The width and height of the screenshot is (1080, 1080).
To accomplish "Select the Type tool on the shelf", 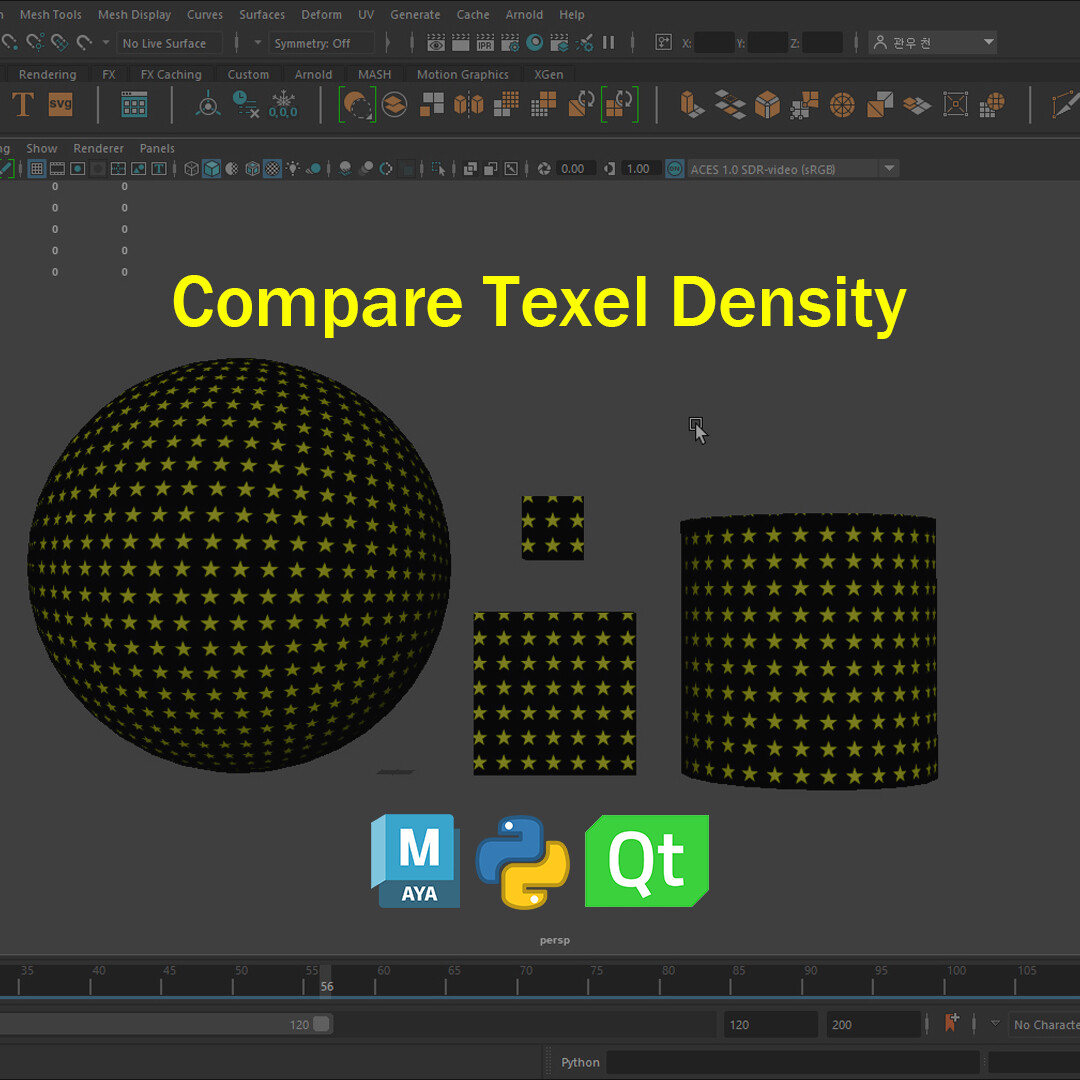I will pyautogui.click(x=23, y=104).
